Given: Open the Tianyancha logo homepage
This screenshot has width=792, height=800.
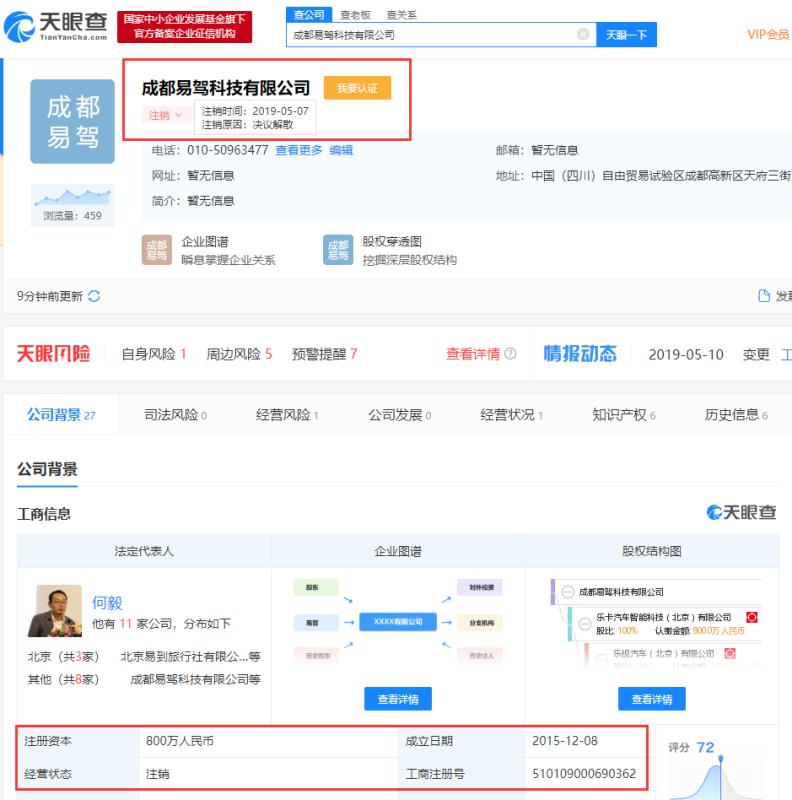Looking at the screenshot, I should pos(56,27).
